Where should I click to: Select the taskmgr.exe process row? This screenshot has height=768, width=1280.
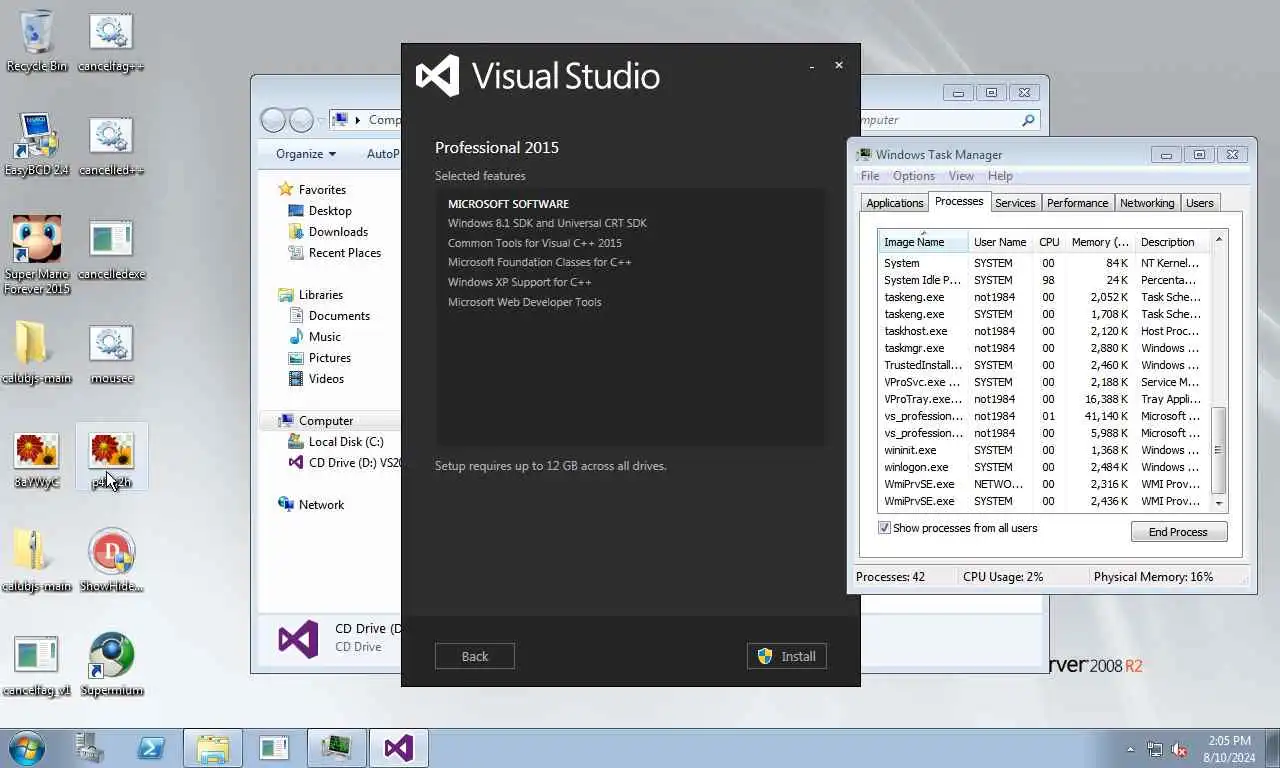point(1044,348)
